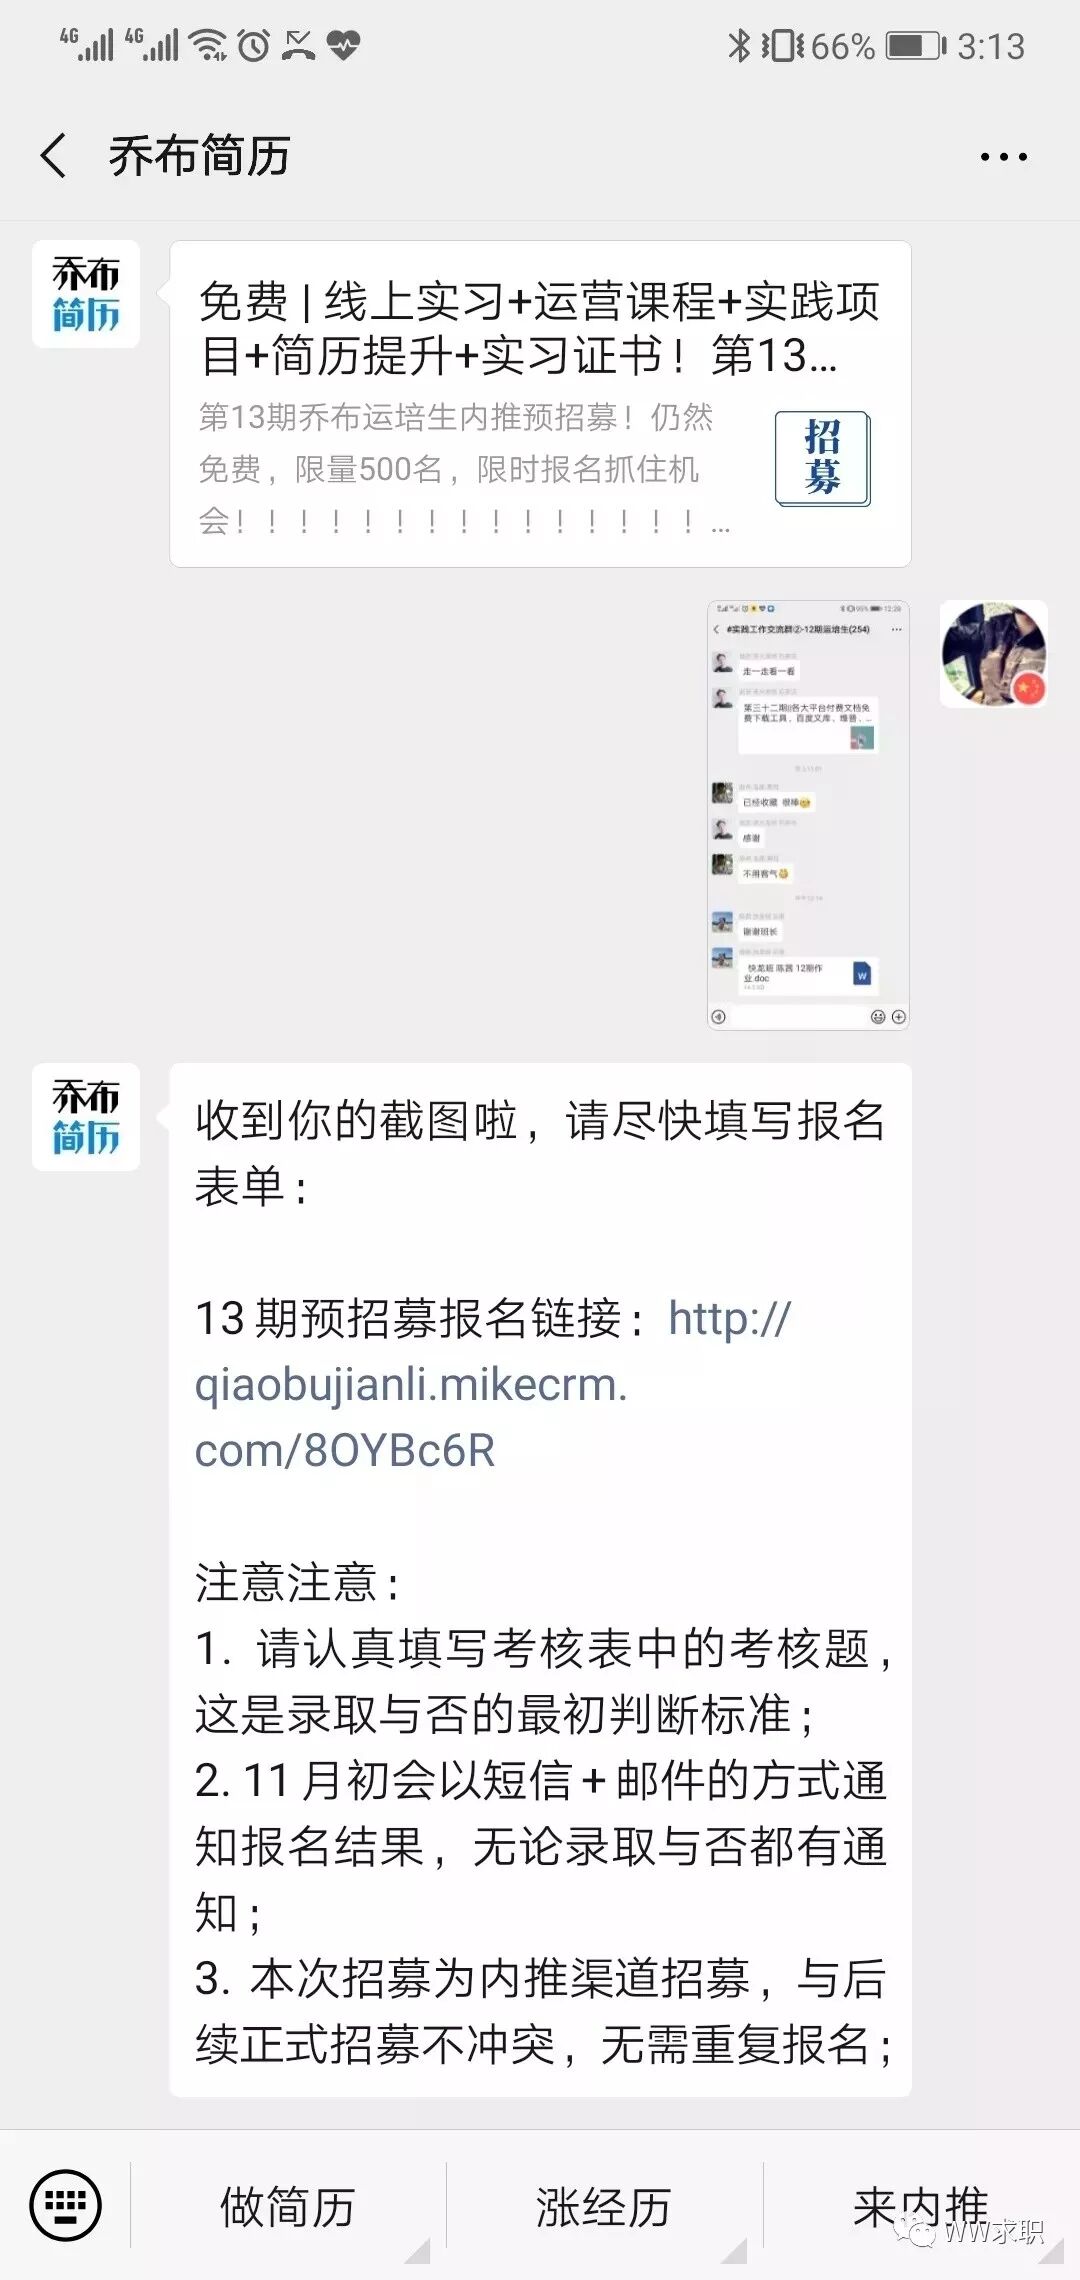This screenshot has height=2280, width=1080.
Task: Switch to keyboard input icon
Action: coord(66,2204)
